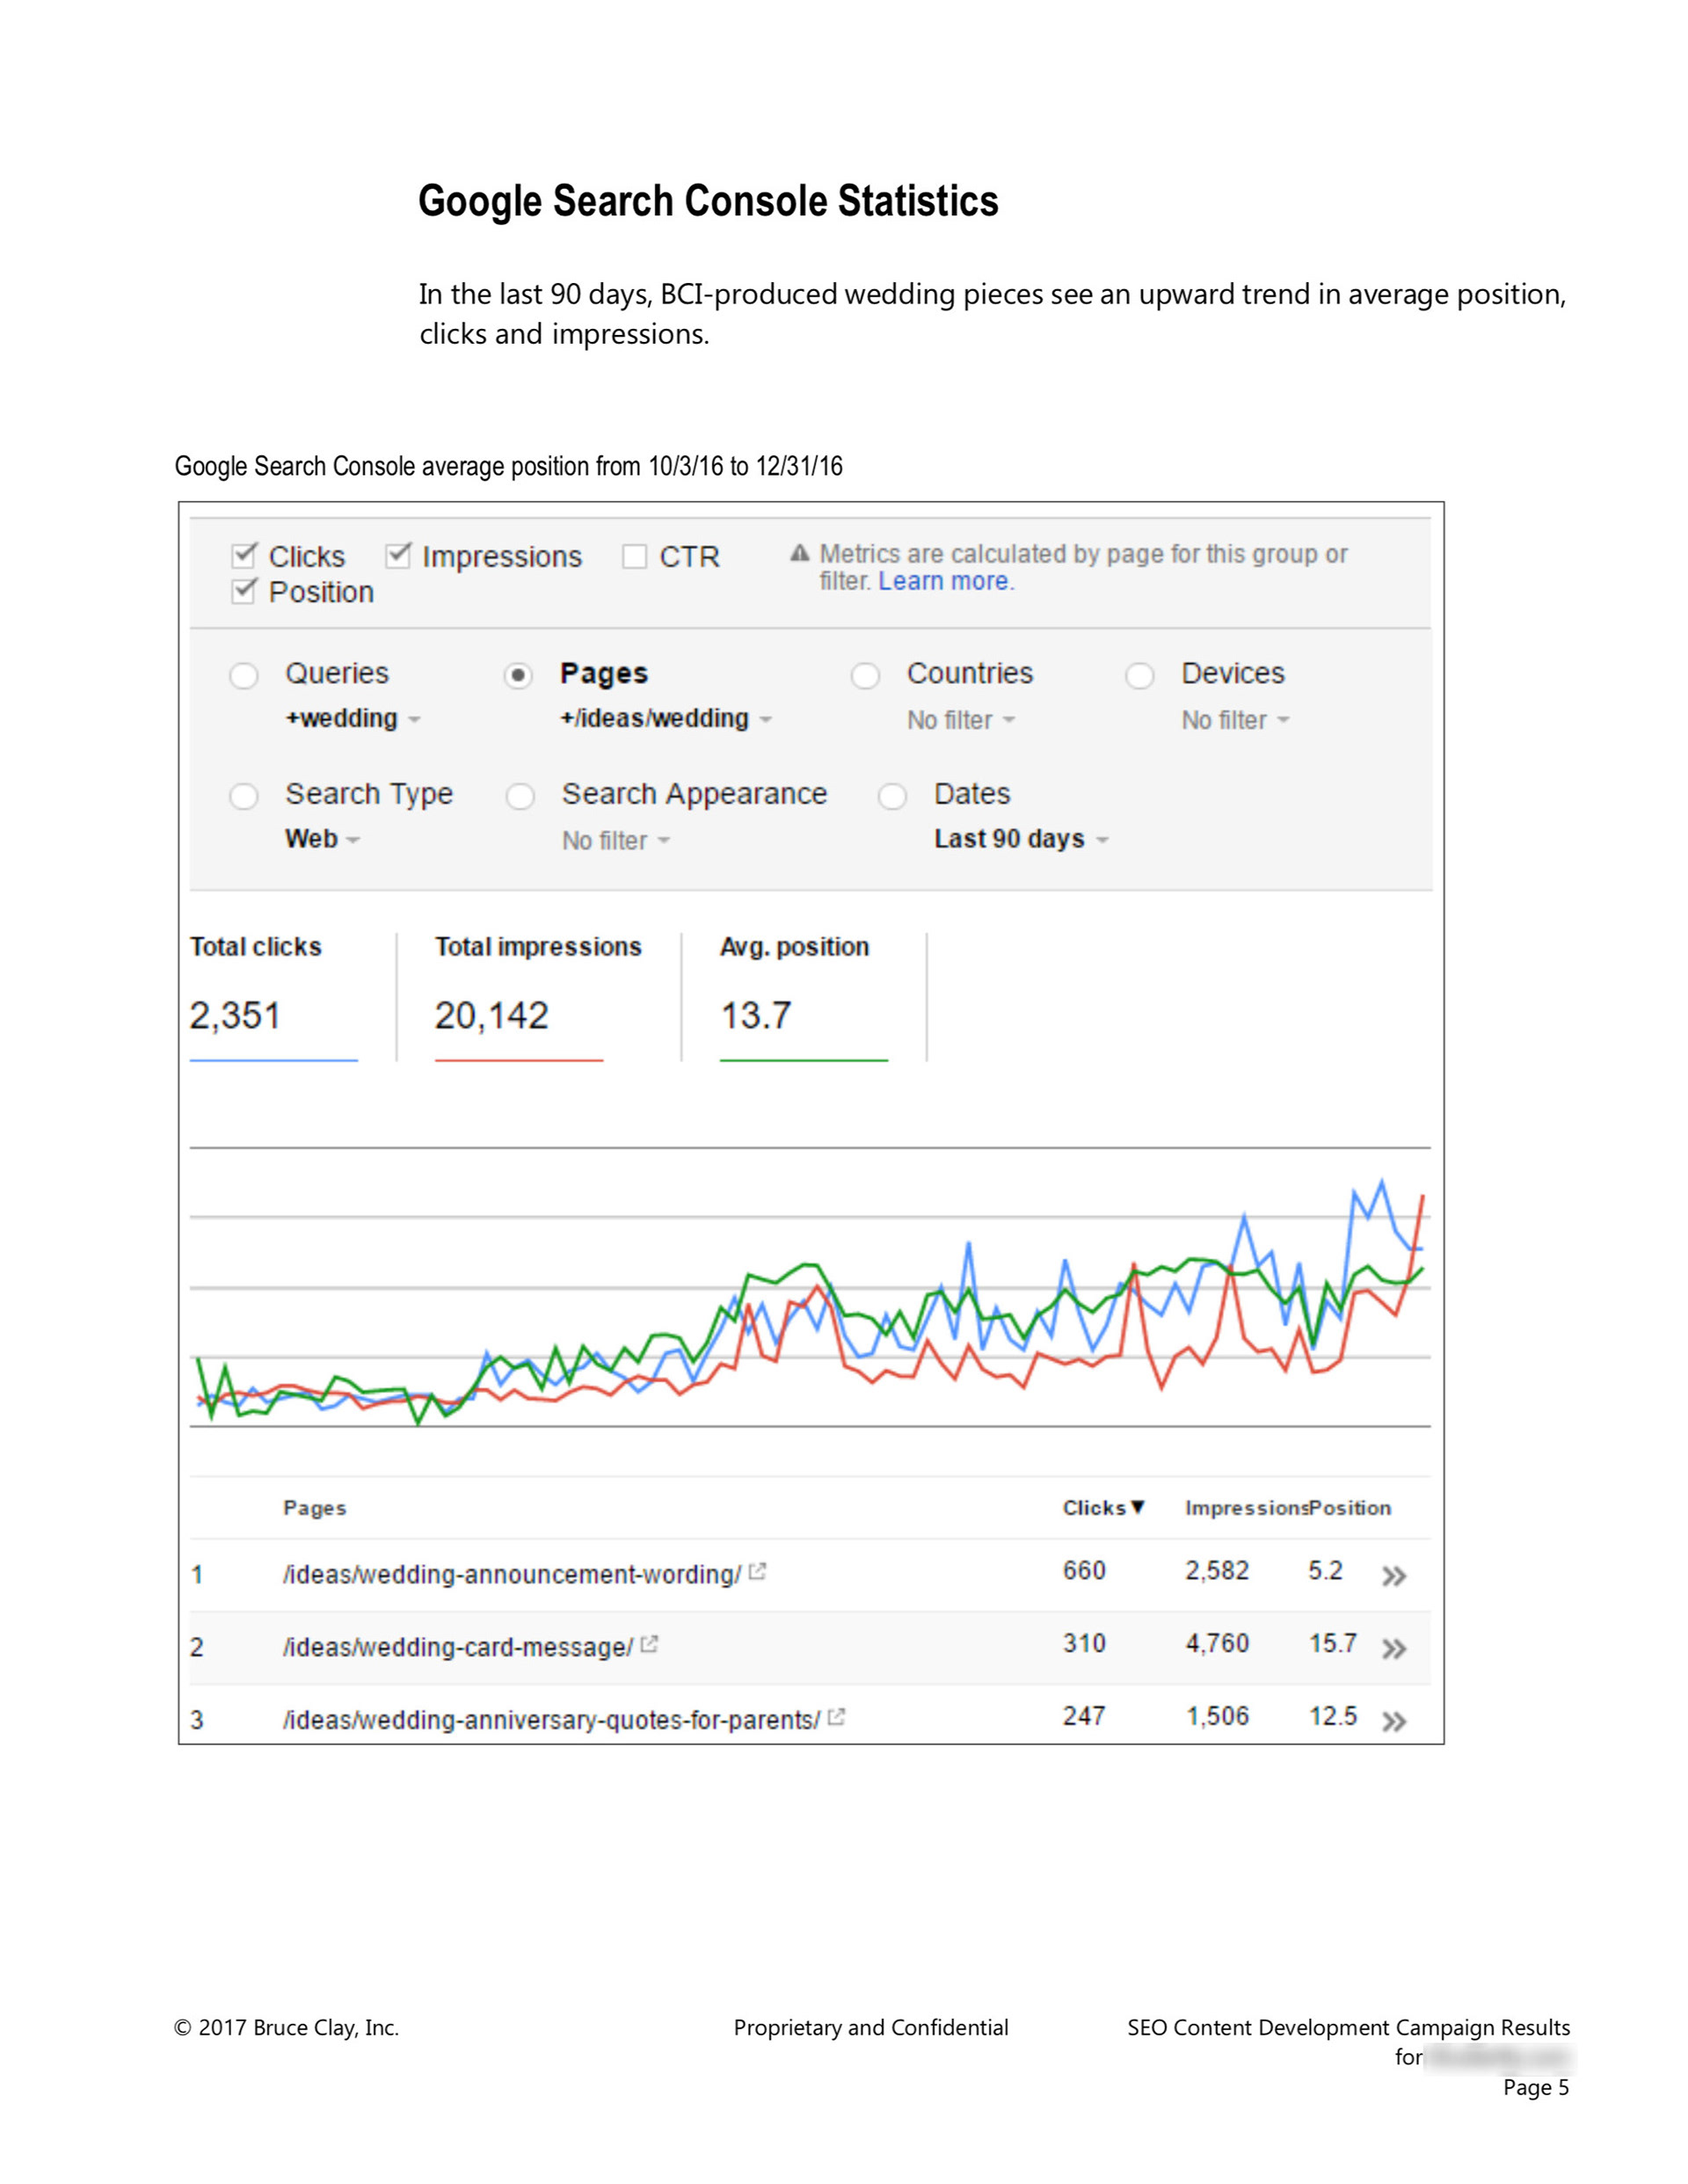Open external link icon for wedding-card-message page
Screen dimensions: 1688x2184
[x=649, y=1644]
